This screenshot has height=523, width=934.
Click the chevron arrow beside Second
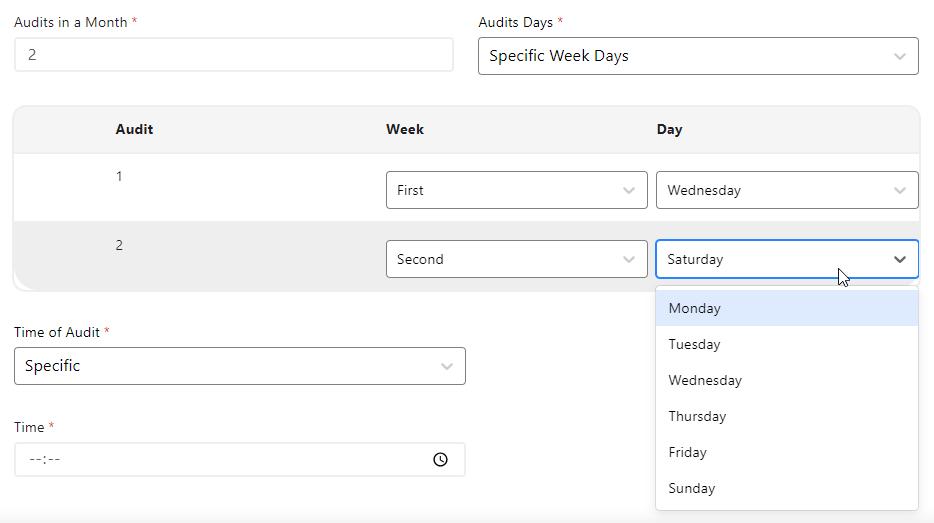[x=629, y=259]
